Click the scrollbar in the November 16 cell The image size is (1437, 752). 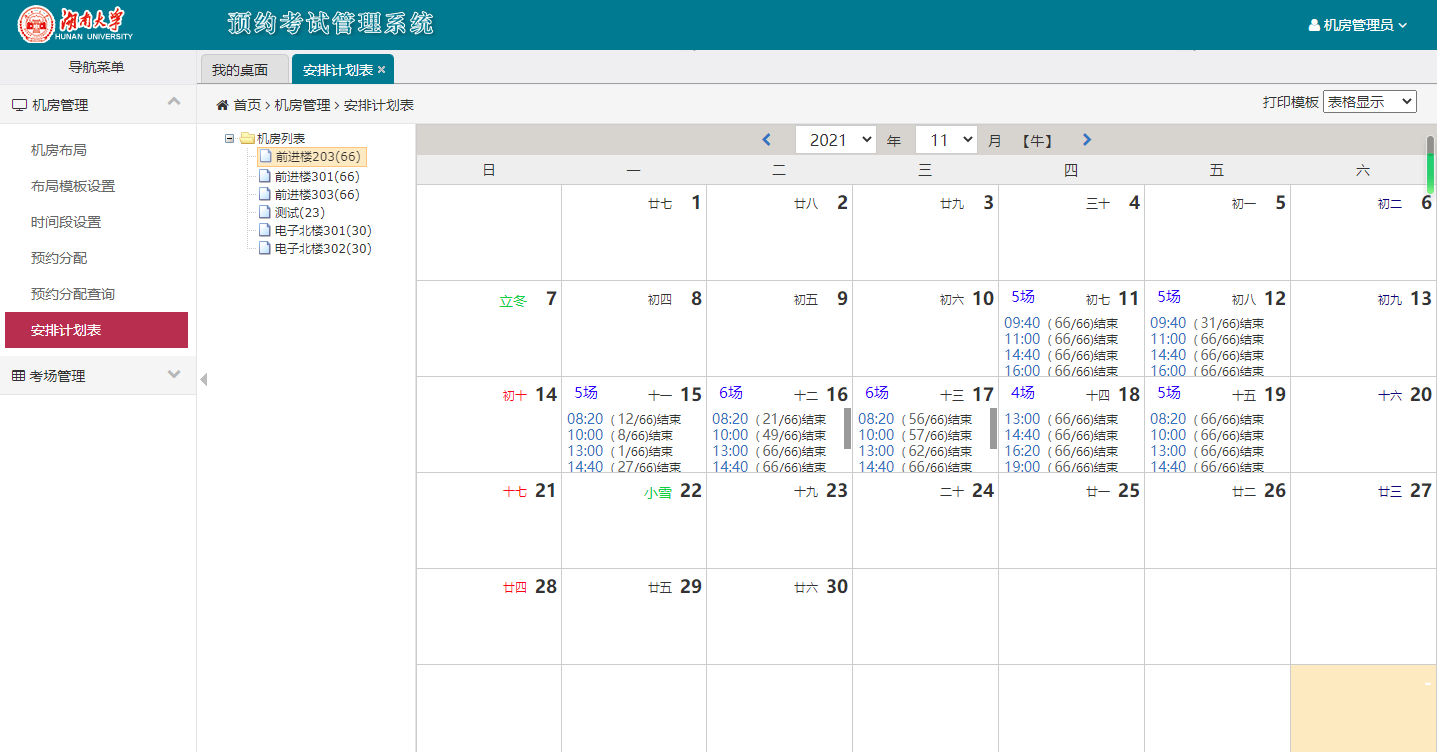pos(847,428)
